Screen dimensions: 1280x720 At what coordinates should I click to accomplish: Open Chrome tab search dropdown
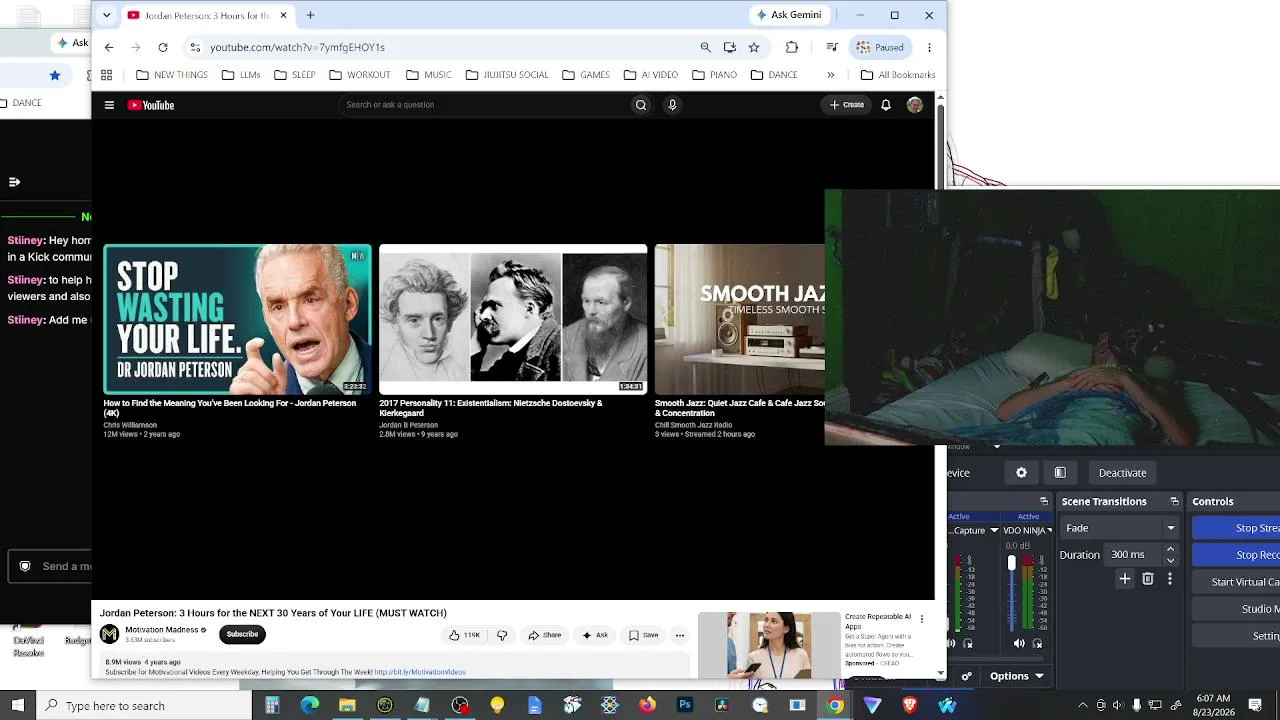(106, 15)
